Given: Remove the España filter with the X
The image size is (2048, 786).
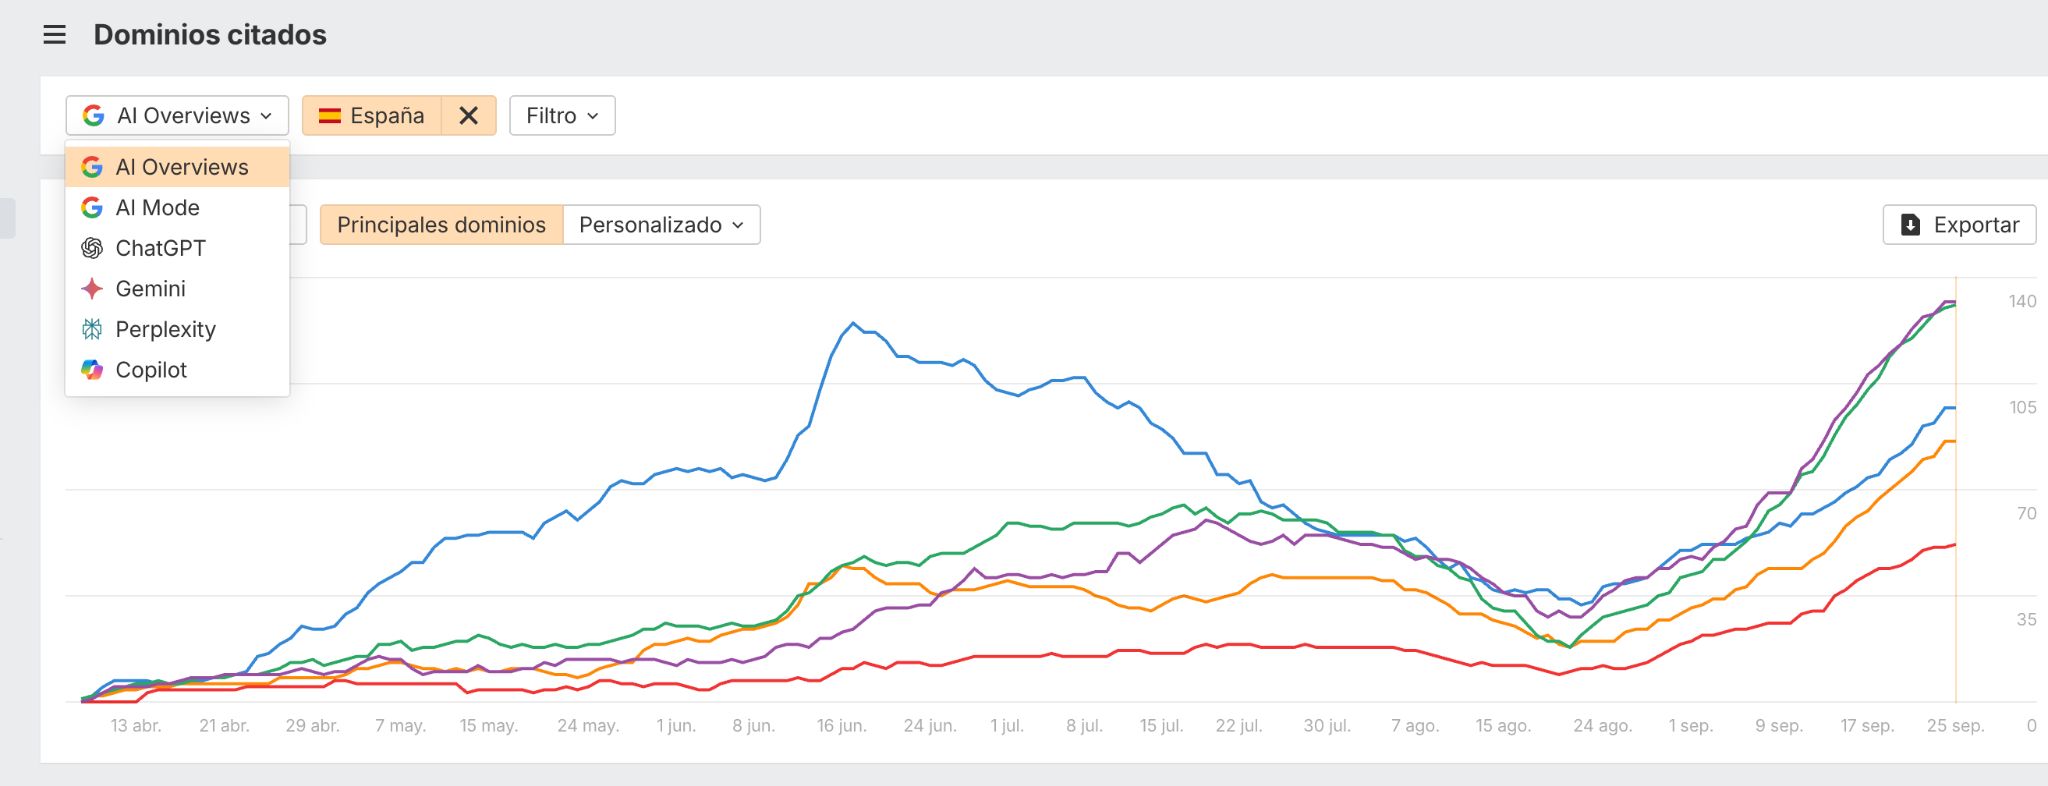Looking at the screenshot, I should pos(467,115).
